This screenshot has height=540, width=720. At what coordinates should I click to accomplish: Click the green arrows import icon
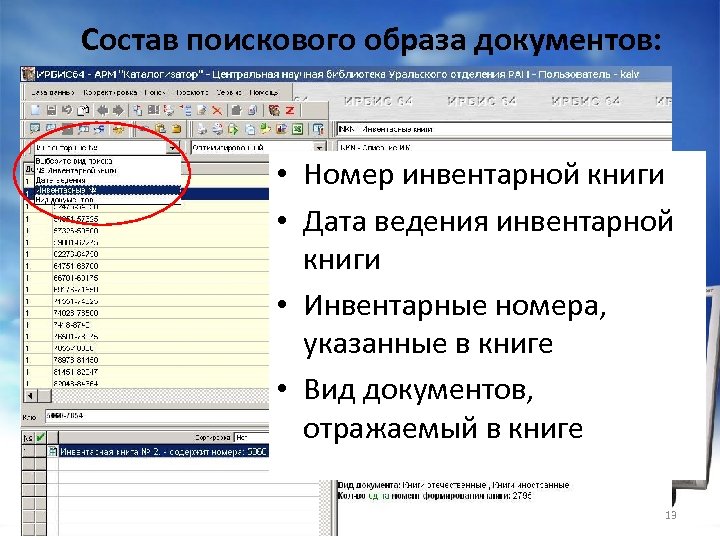265,129
